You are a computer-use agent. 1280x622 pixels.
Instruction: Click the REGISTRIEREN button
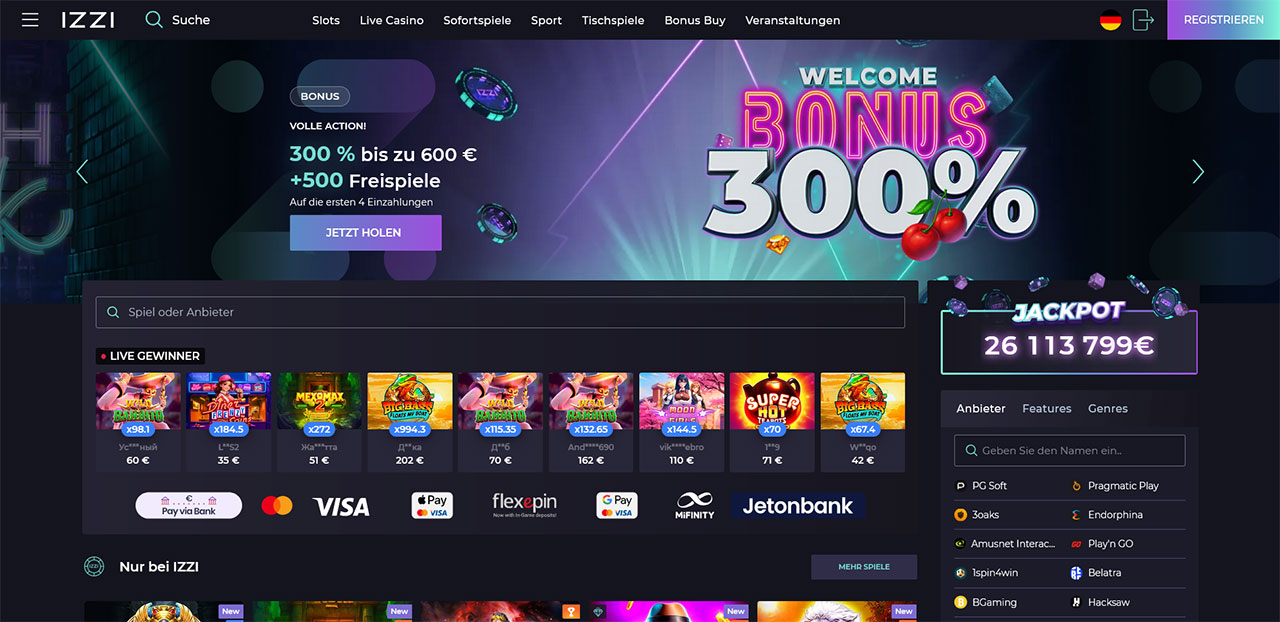(1223, 20)
